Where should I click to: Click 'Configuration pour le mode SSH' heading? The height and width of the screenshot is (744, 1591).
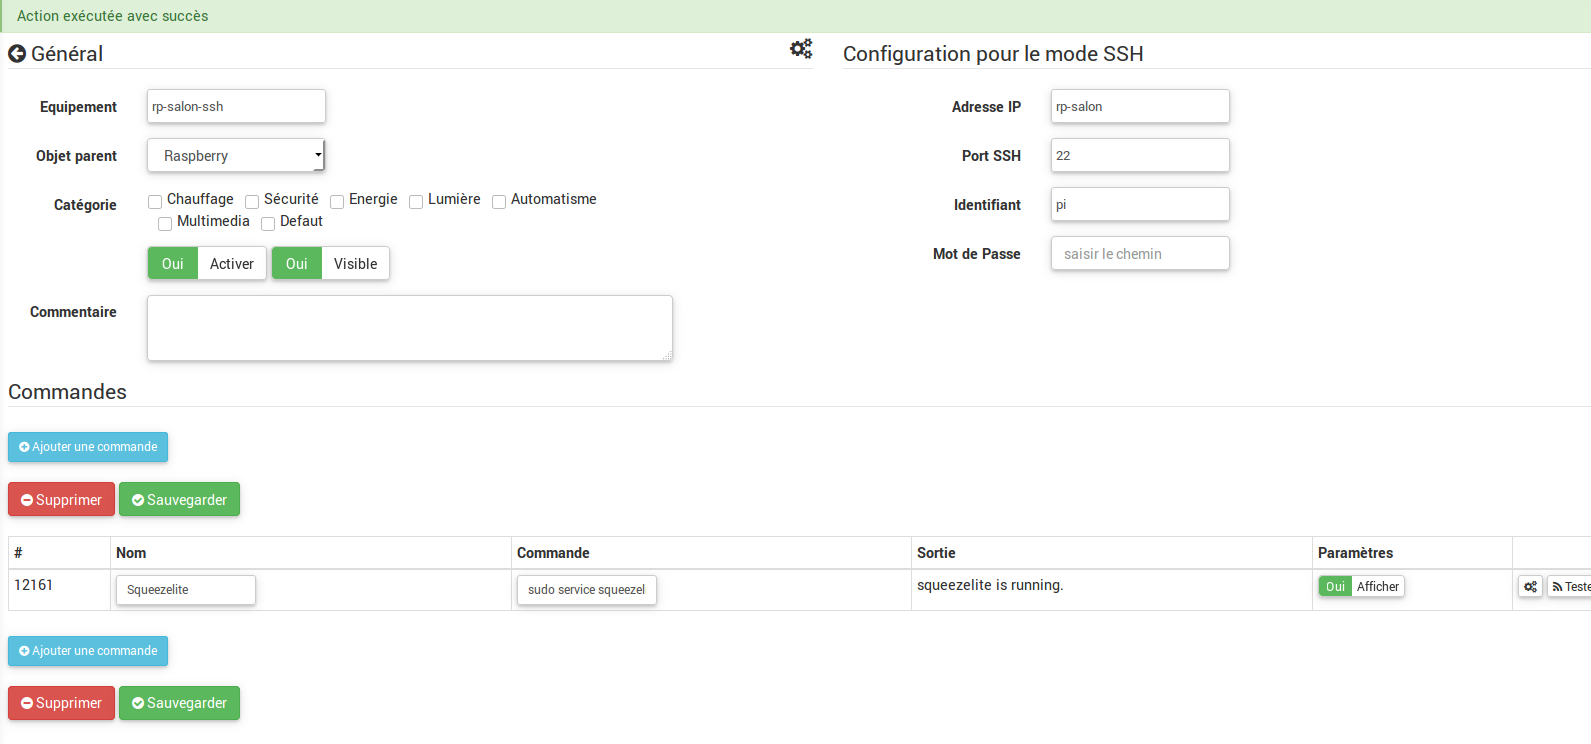click(x=993, y=54)
